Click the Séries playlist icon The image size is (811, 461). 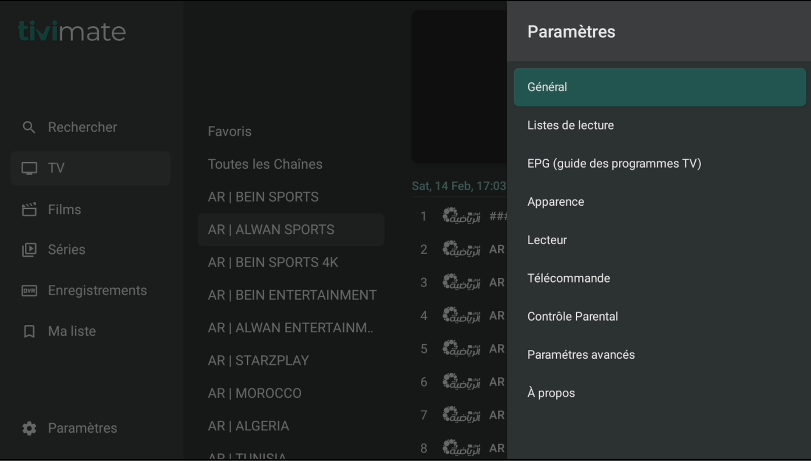pos(29,250)
